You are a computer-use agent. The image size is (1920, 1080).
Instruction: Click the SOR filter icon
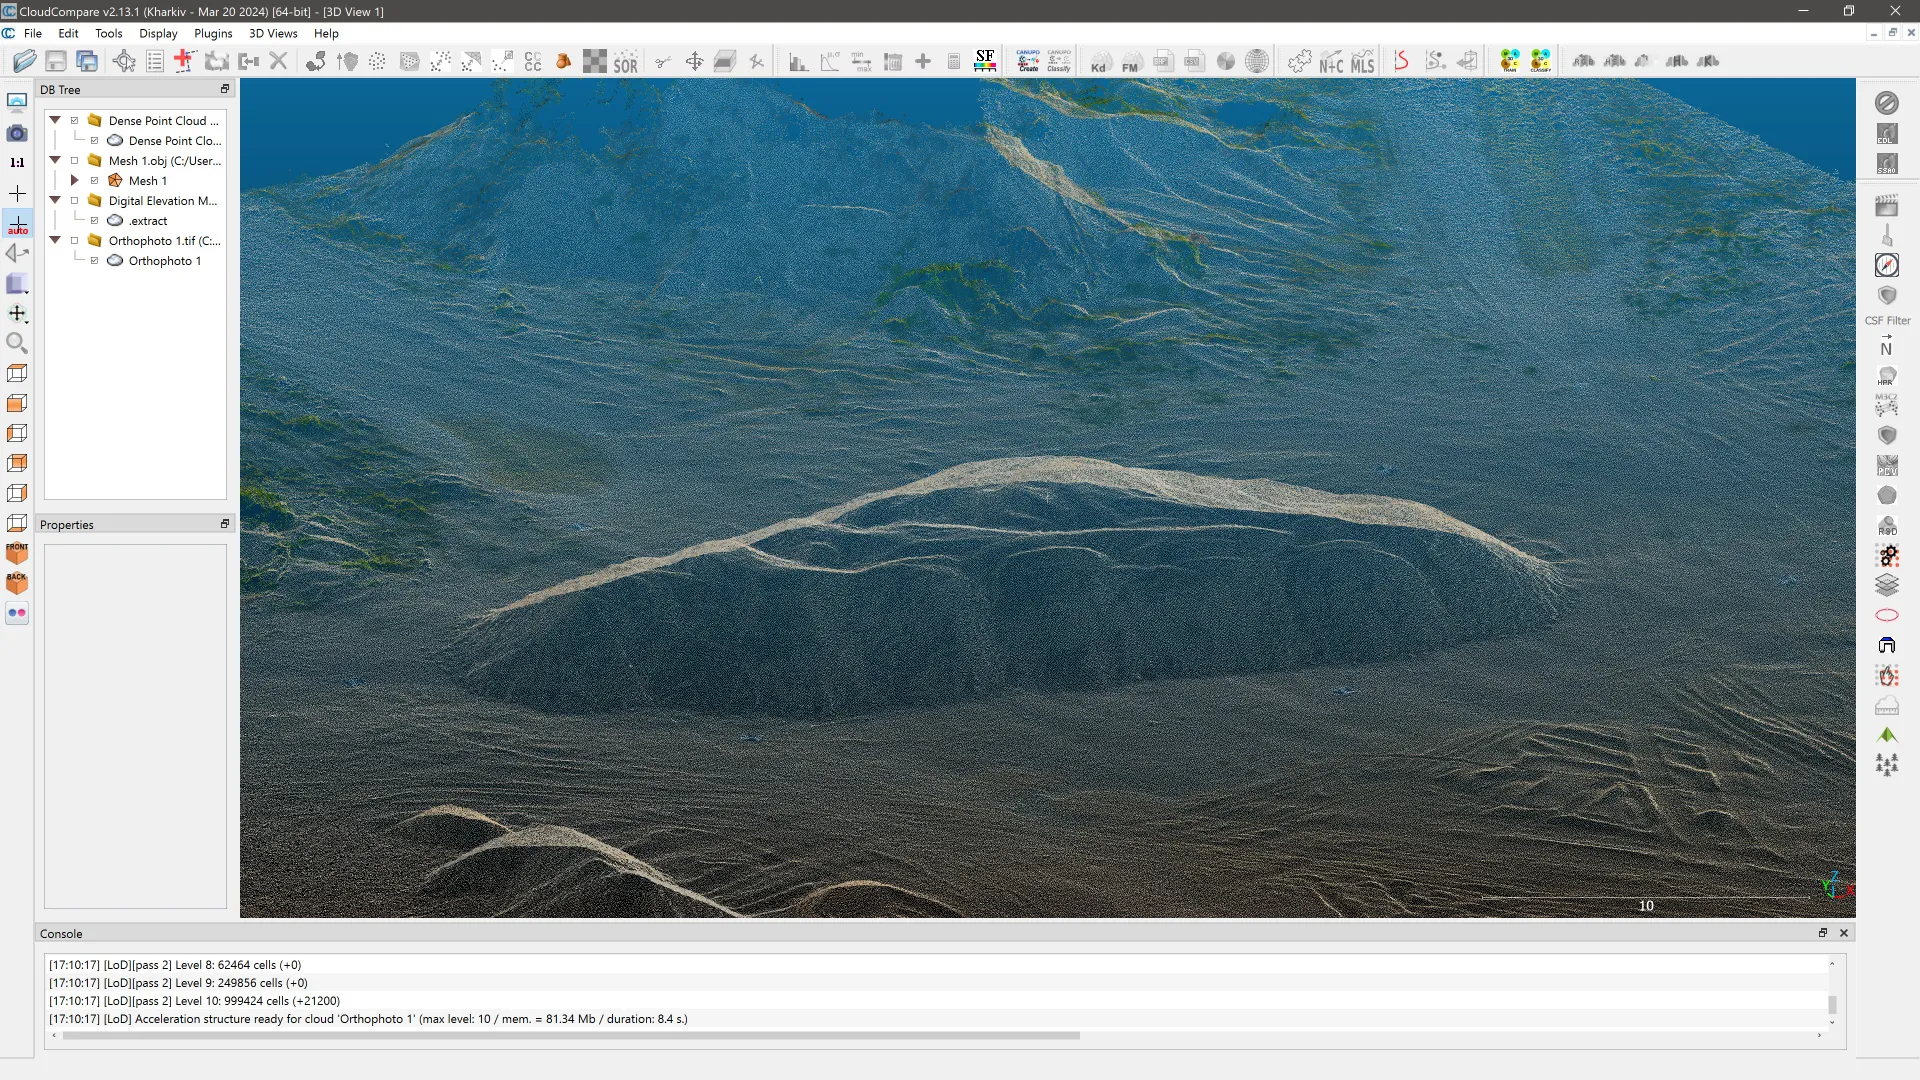click(x=626, y=61)
